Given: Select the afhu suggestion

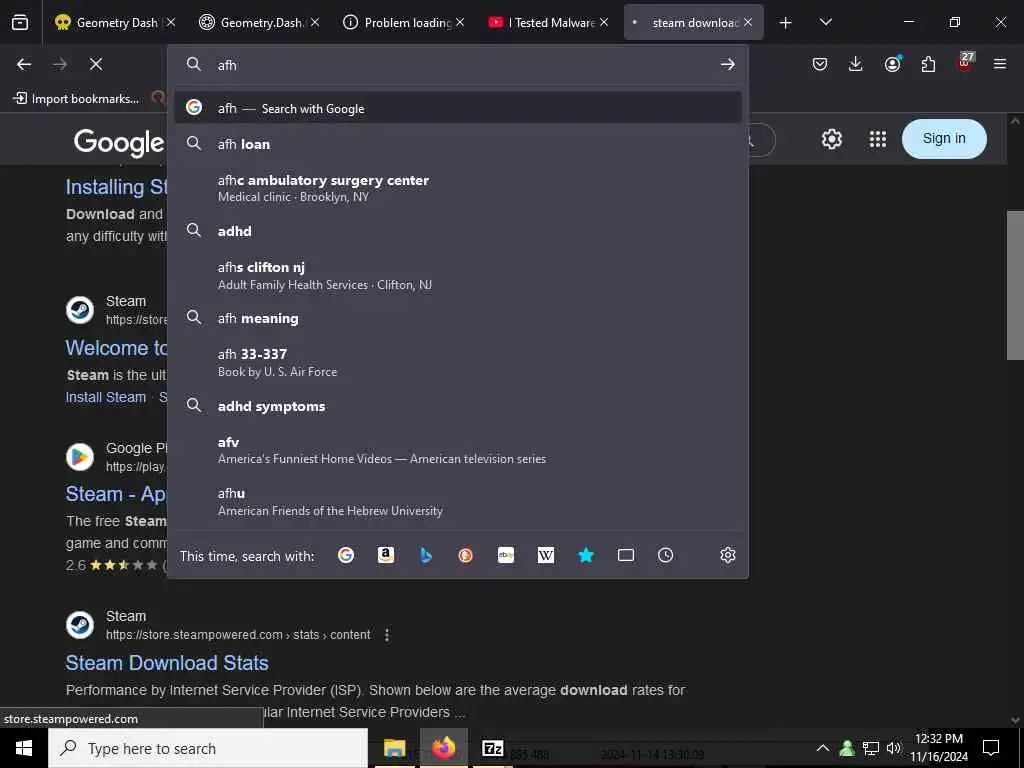Looking at the screenshot, I should tap(458, 502).
